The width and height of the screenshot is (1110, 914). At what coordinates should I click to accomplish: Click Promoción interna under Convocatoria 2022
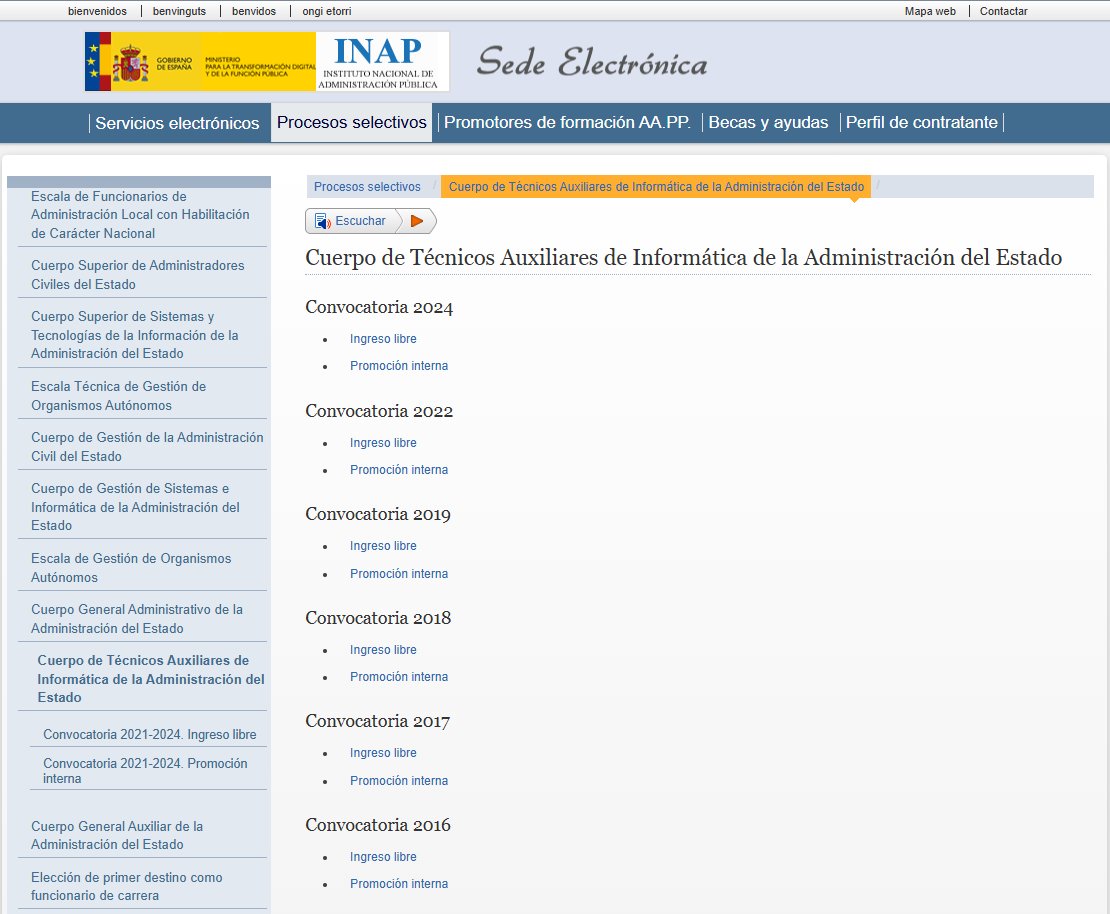[x=399, y=469]
